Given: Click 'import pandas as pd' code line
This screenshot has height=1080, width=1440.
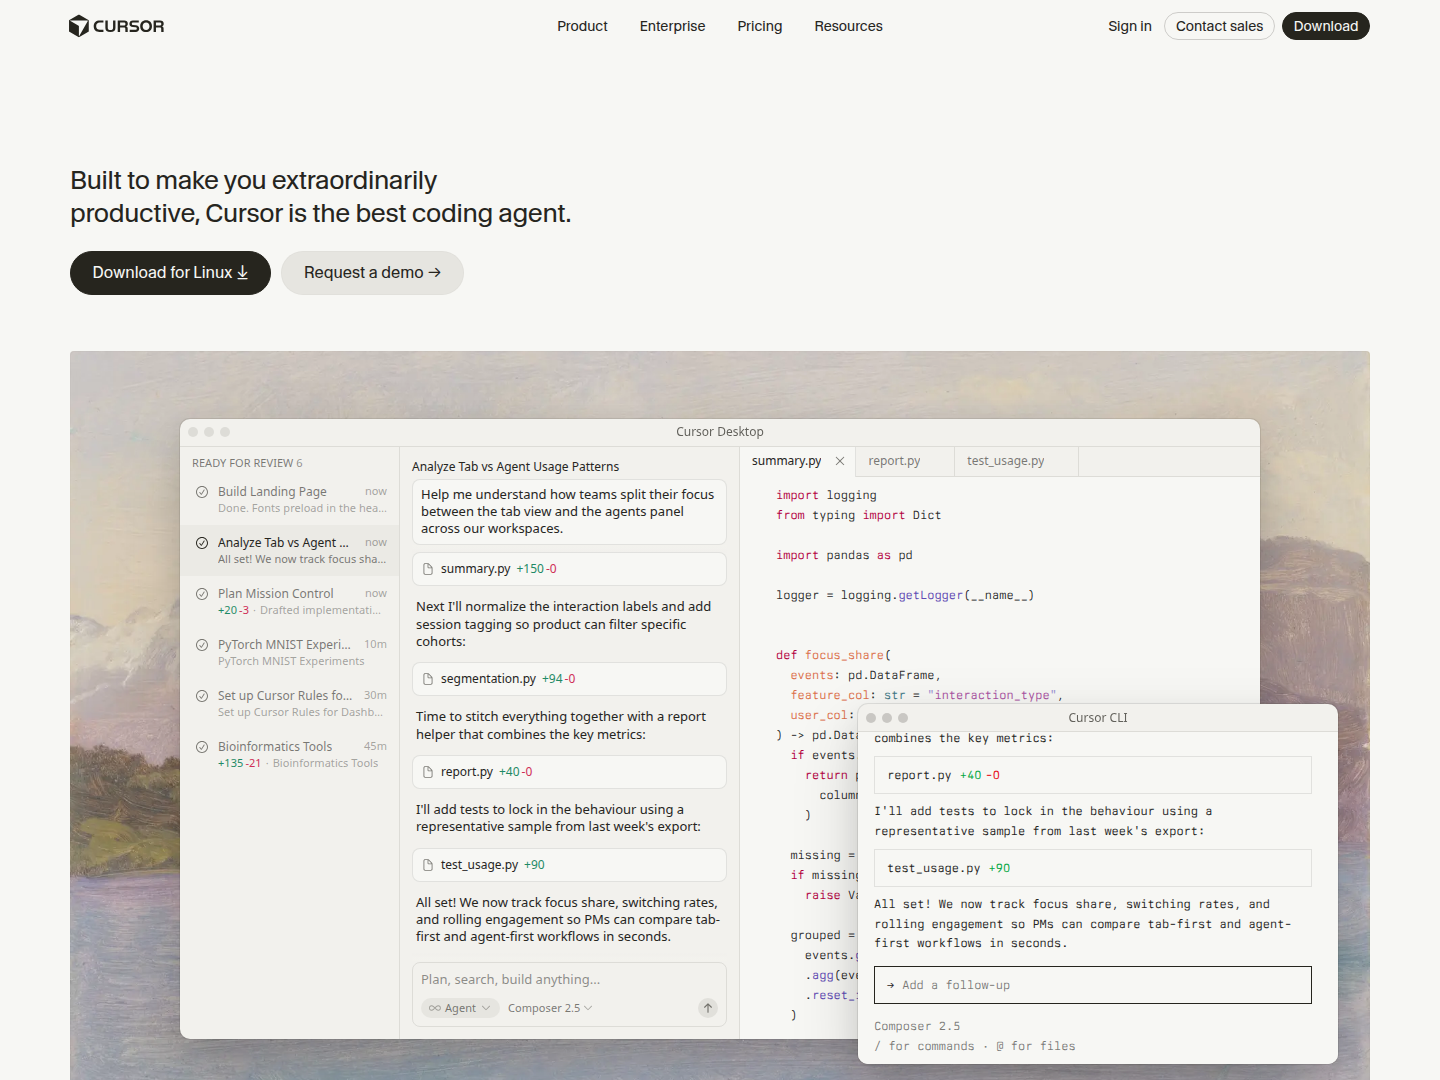Looking at the screenshot, I should [x=844, y=555].
